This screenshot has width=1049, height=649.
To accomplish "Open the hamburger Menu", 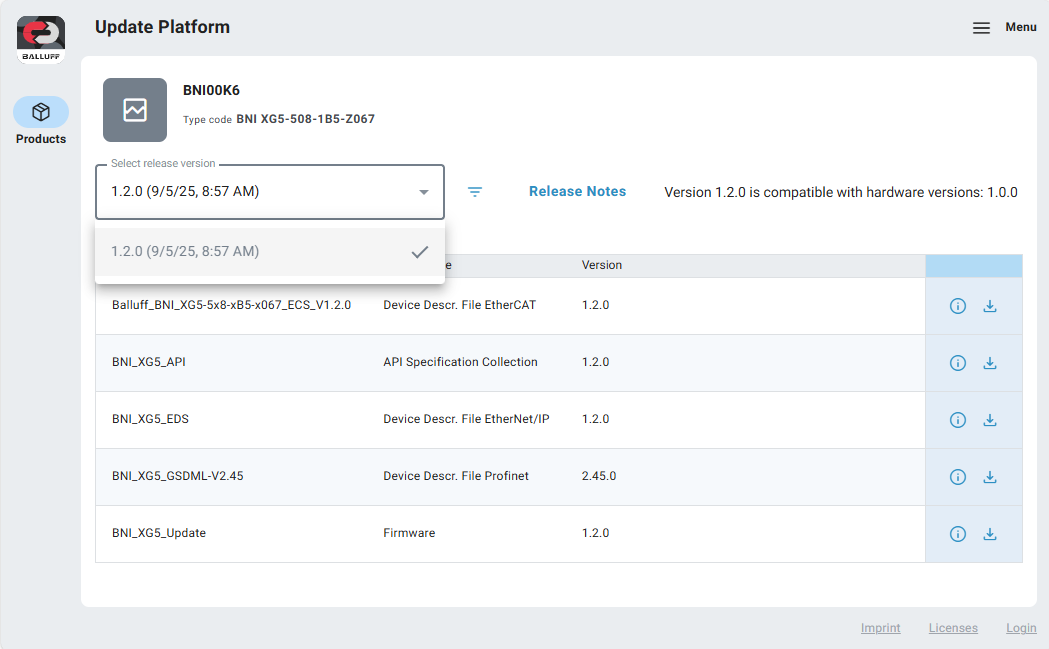I will point(982,28).
